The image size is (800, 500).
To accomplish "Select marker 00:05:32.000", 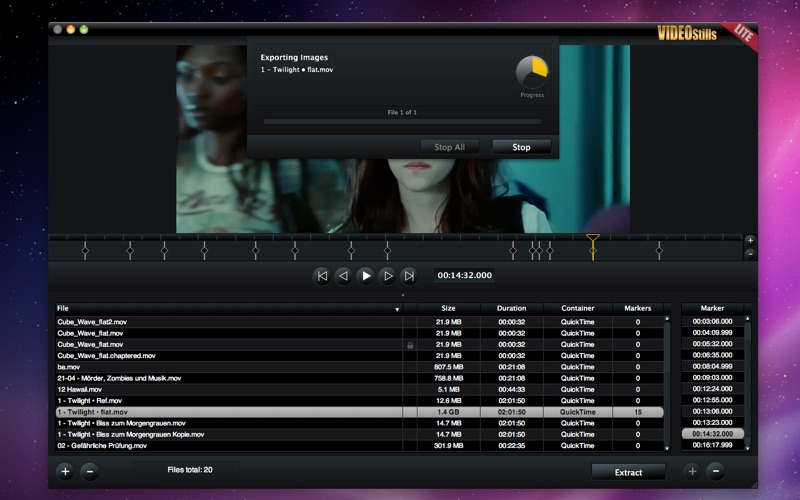I will [x=712, y=344].
